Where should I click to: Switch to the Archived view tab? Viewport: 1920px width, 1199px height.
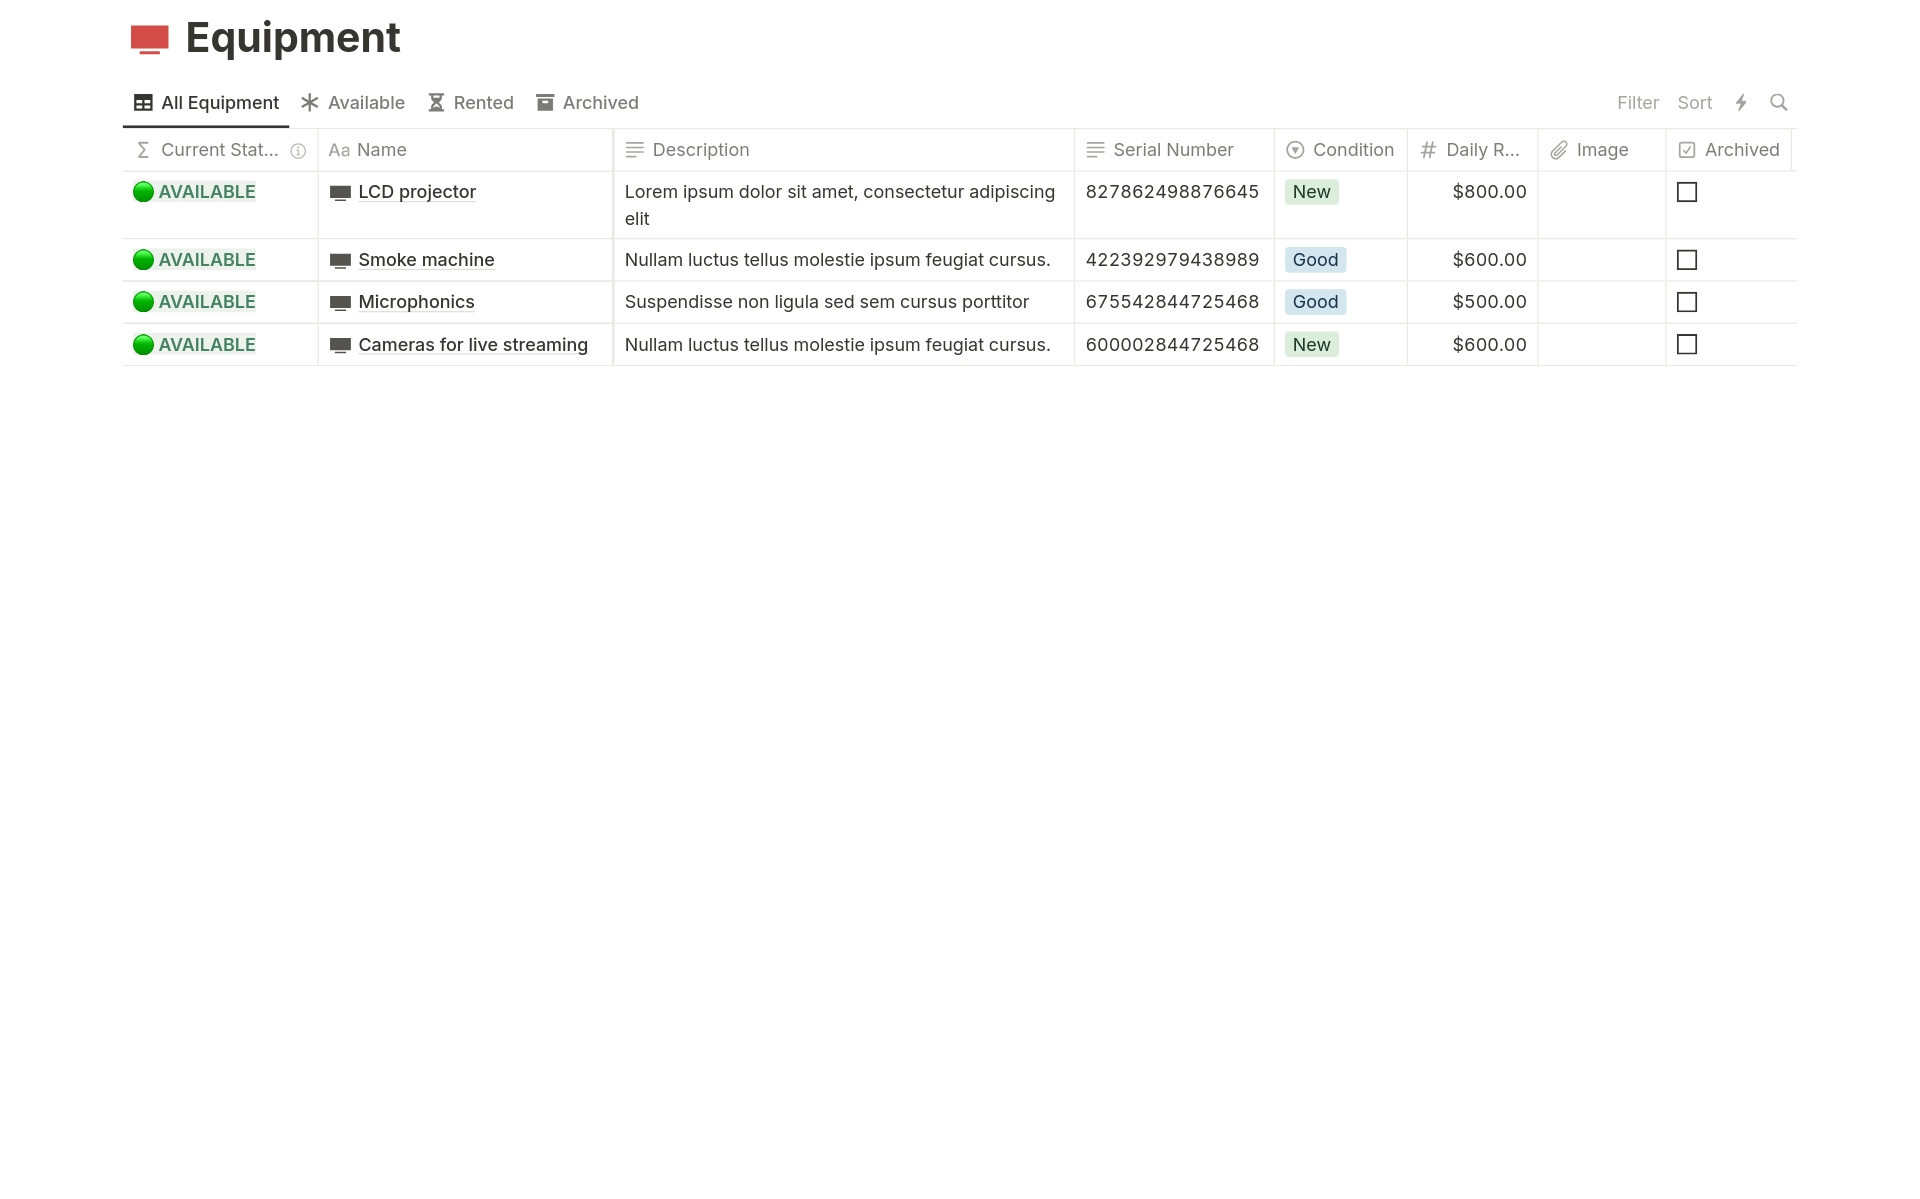(x=587, y=103)
